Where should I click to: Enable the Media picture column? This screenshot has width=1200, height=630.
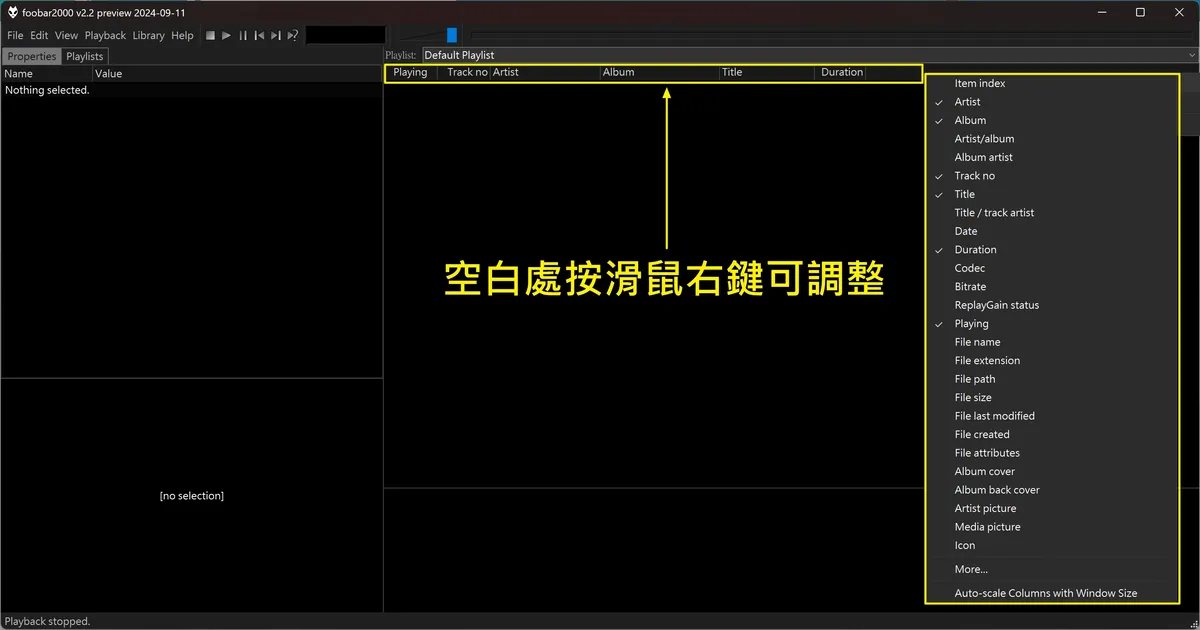click(1052, 527)
